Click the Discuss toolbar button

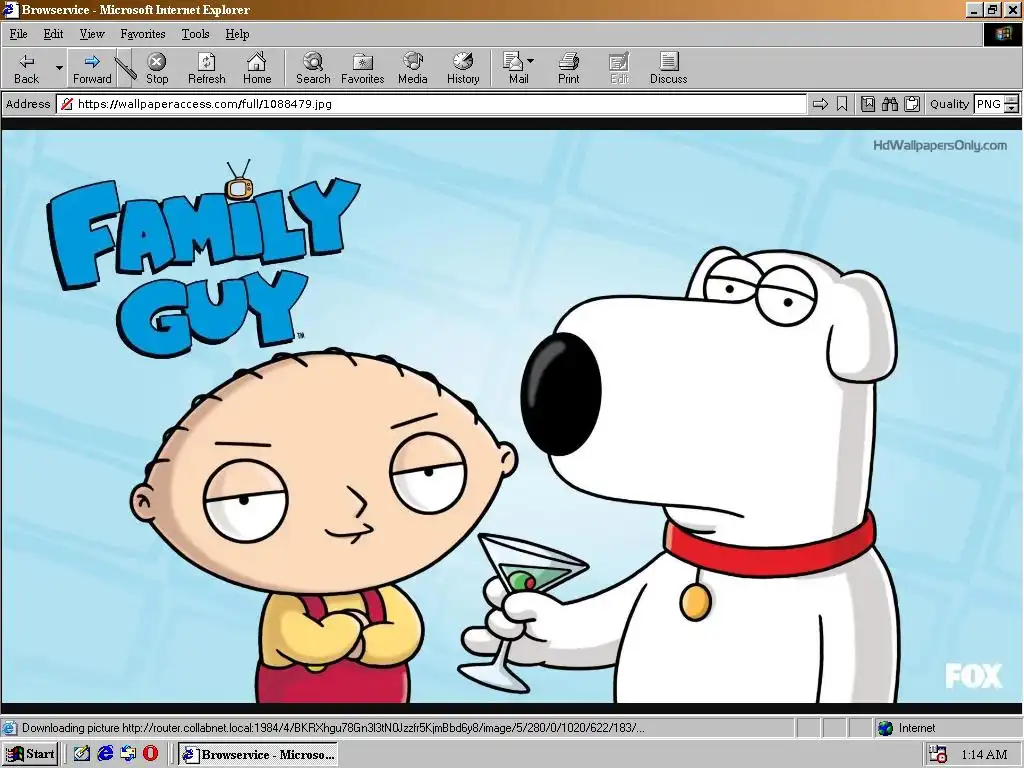(668, 69)
